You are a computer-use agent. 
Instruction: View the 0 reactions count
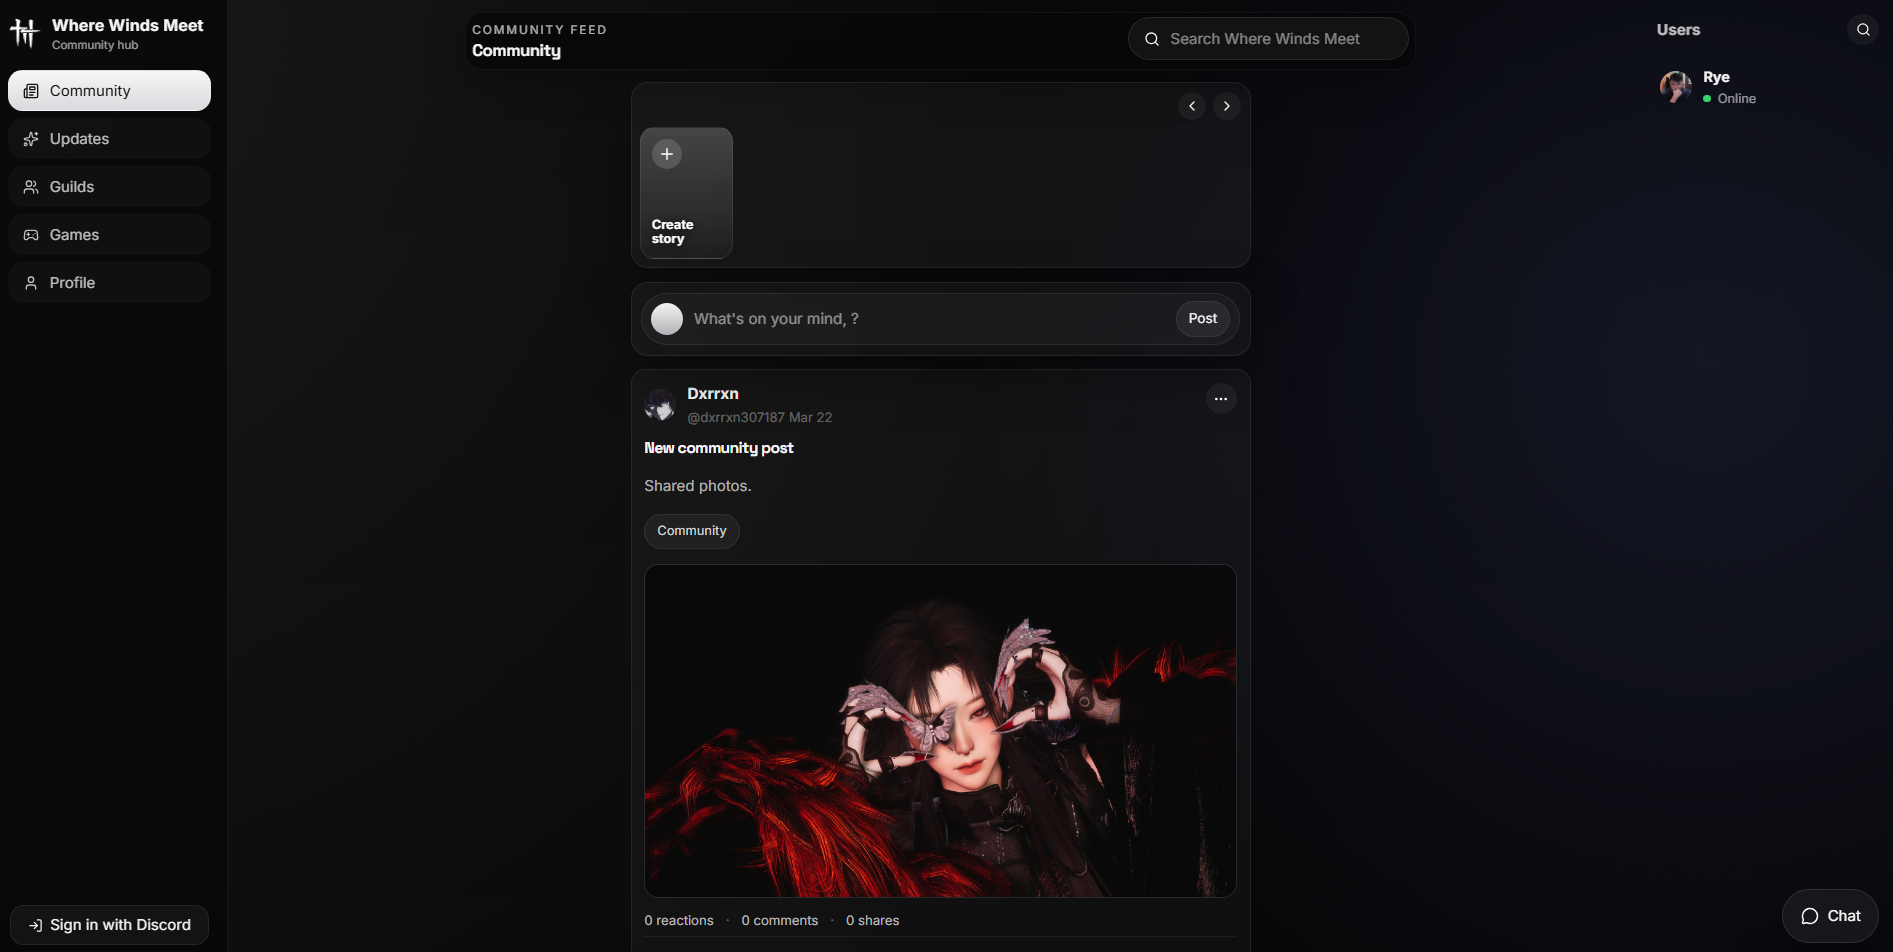(679, 921)
